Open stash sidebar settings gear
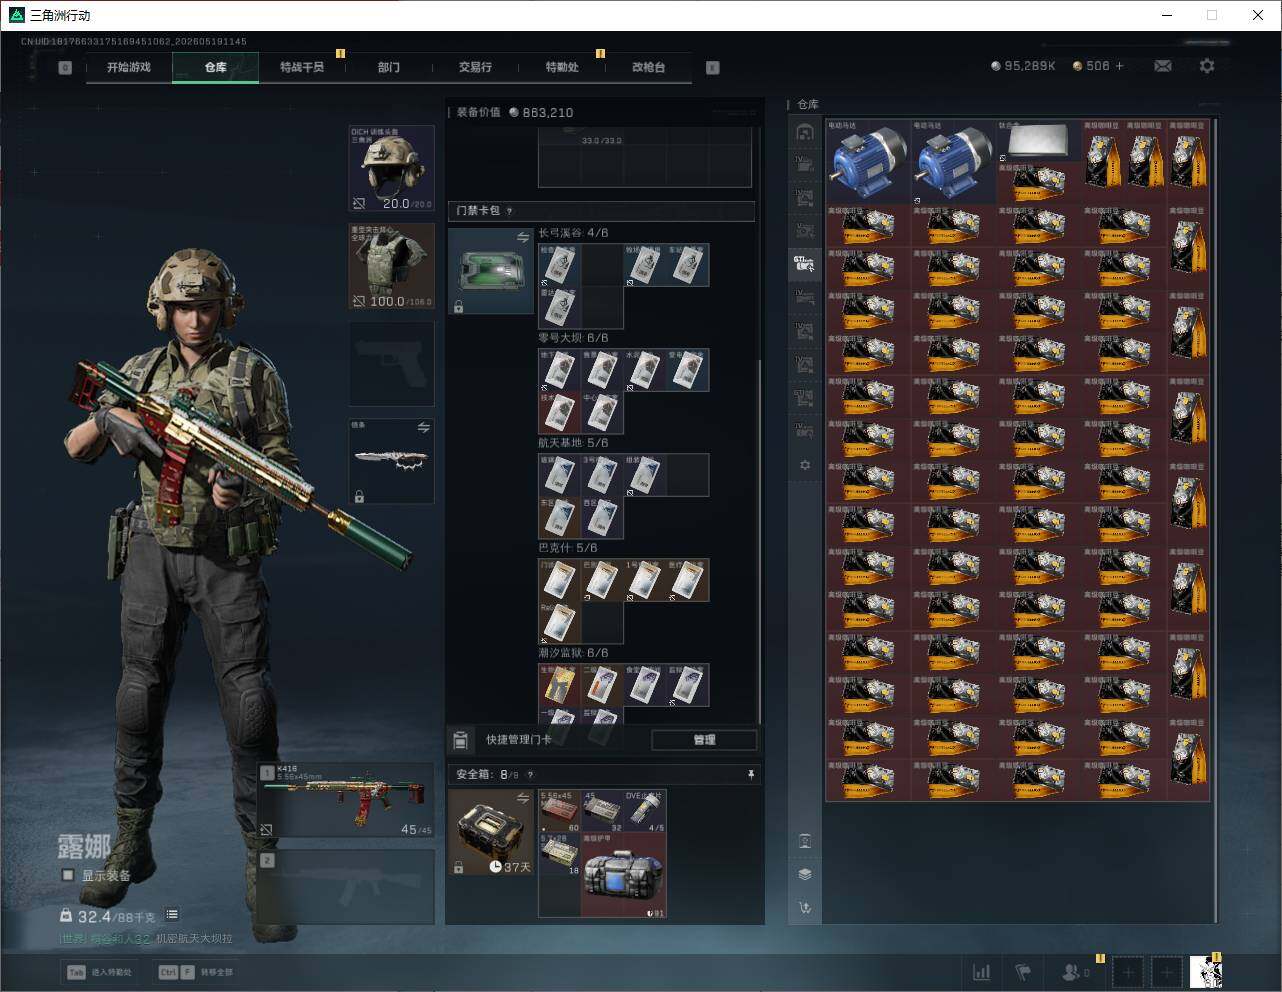 805,465
